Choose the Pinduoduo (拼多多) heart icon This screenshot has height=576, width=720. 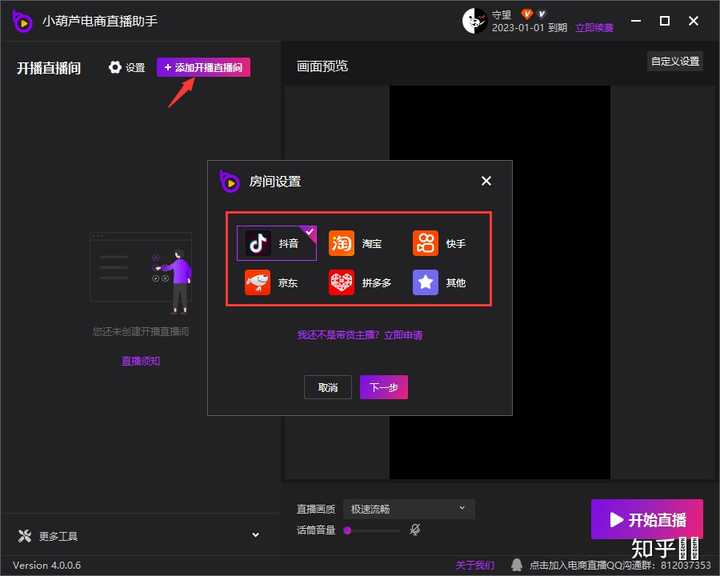tap(341, 282)
